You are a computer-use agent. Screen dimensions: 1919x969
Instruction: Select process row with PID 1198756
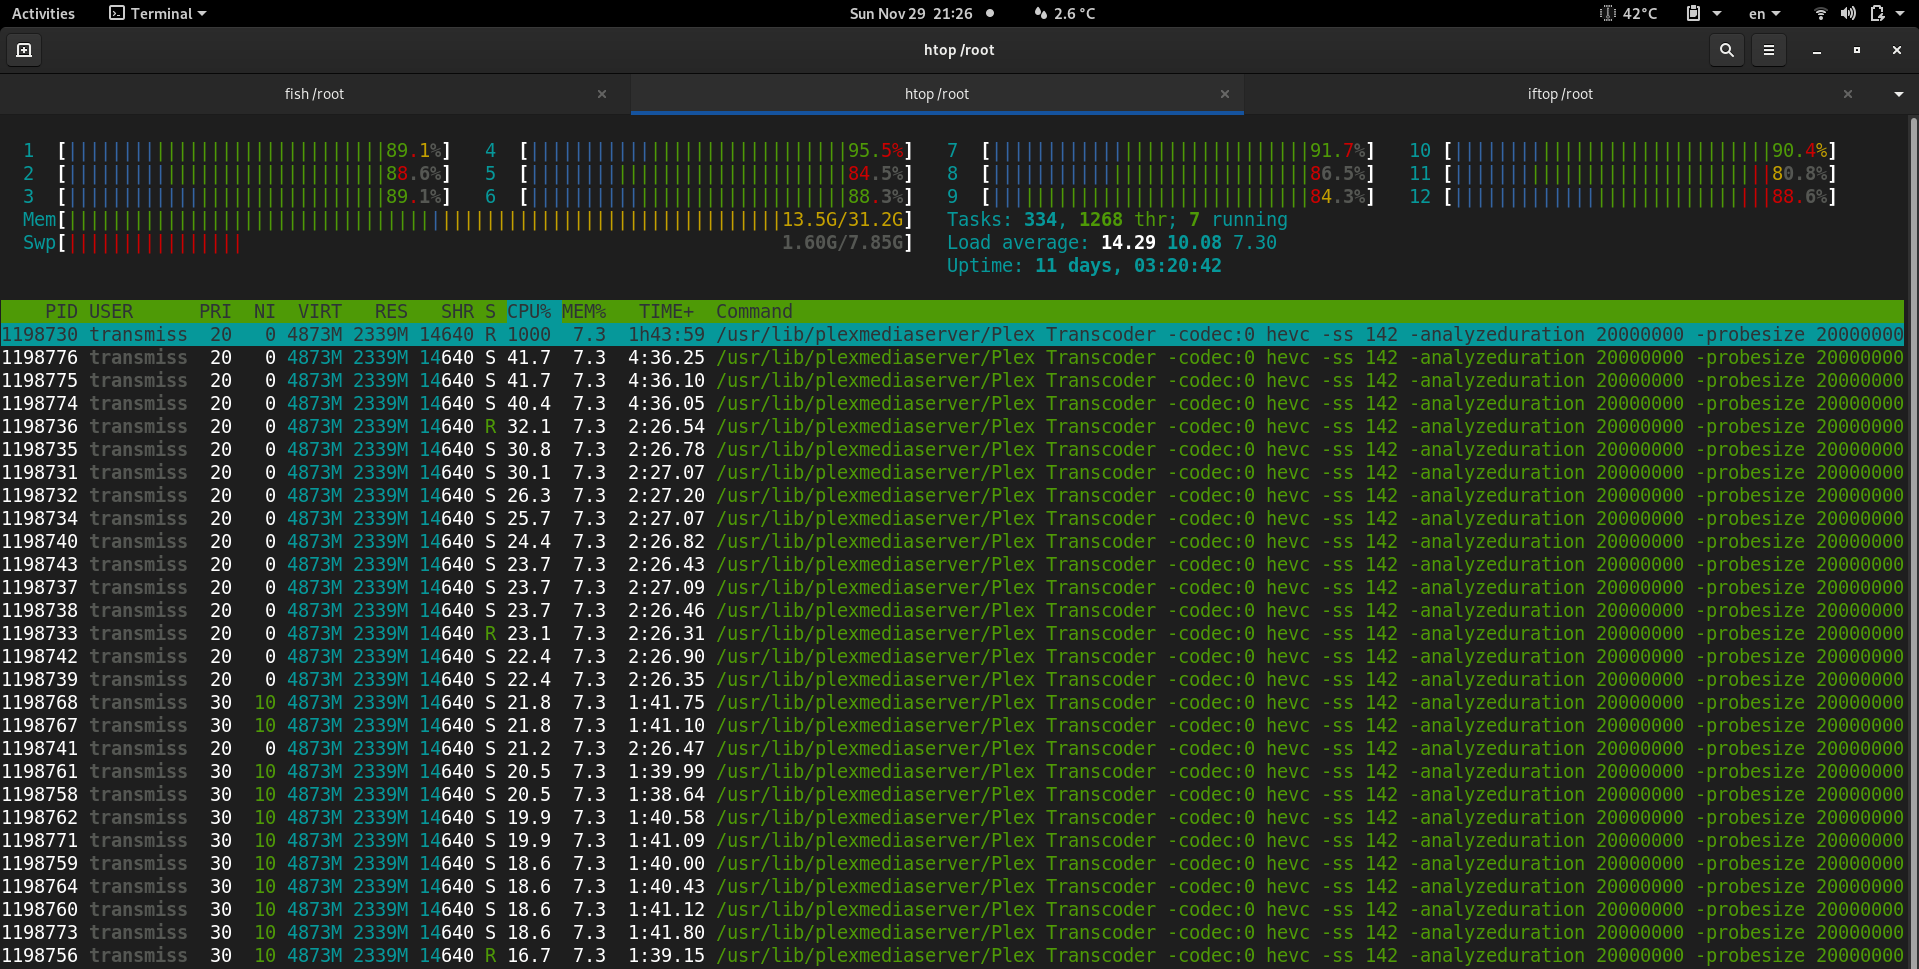click(952, 956)
